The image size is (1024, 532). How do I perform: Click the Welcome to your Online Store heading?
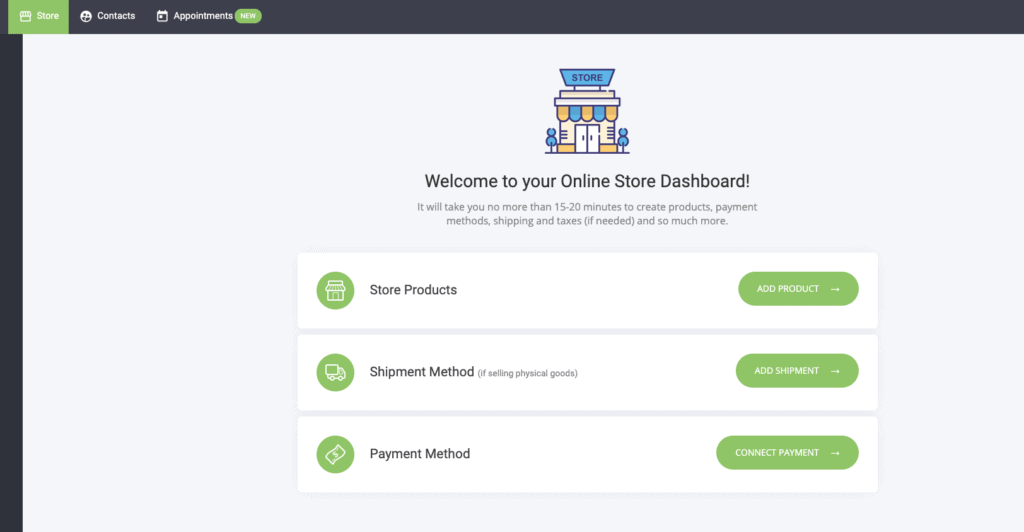coord(587,181)
